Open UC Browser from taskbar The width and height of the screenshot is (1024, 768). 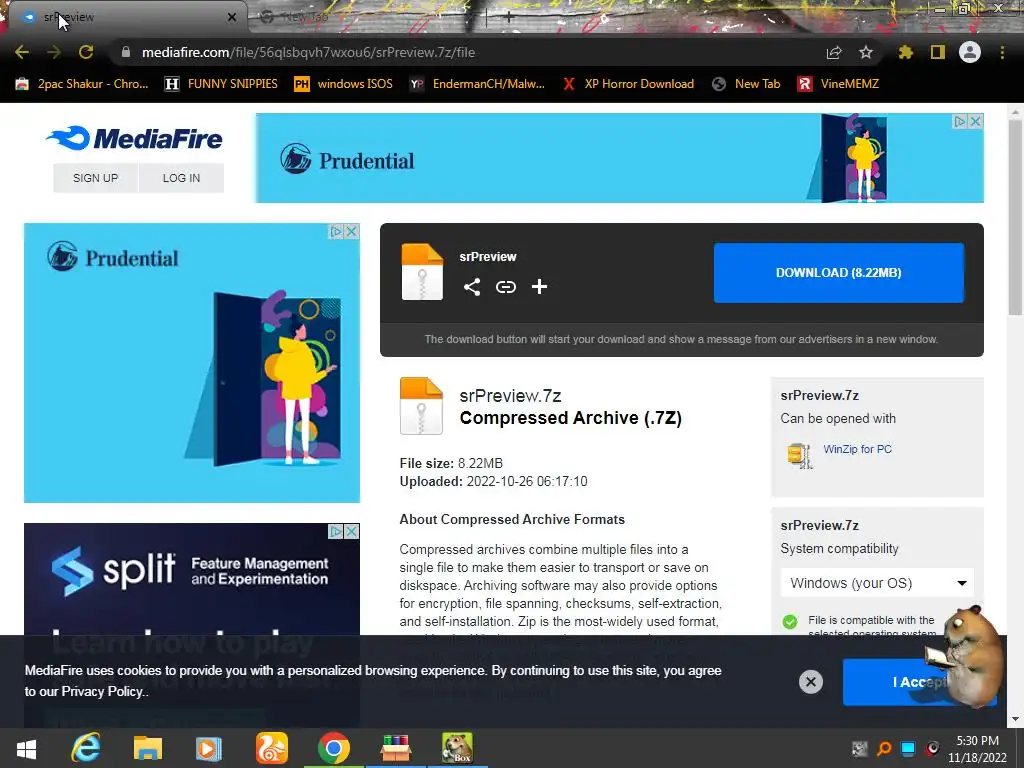point(271,748)
